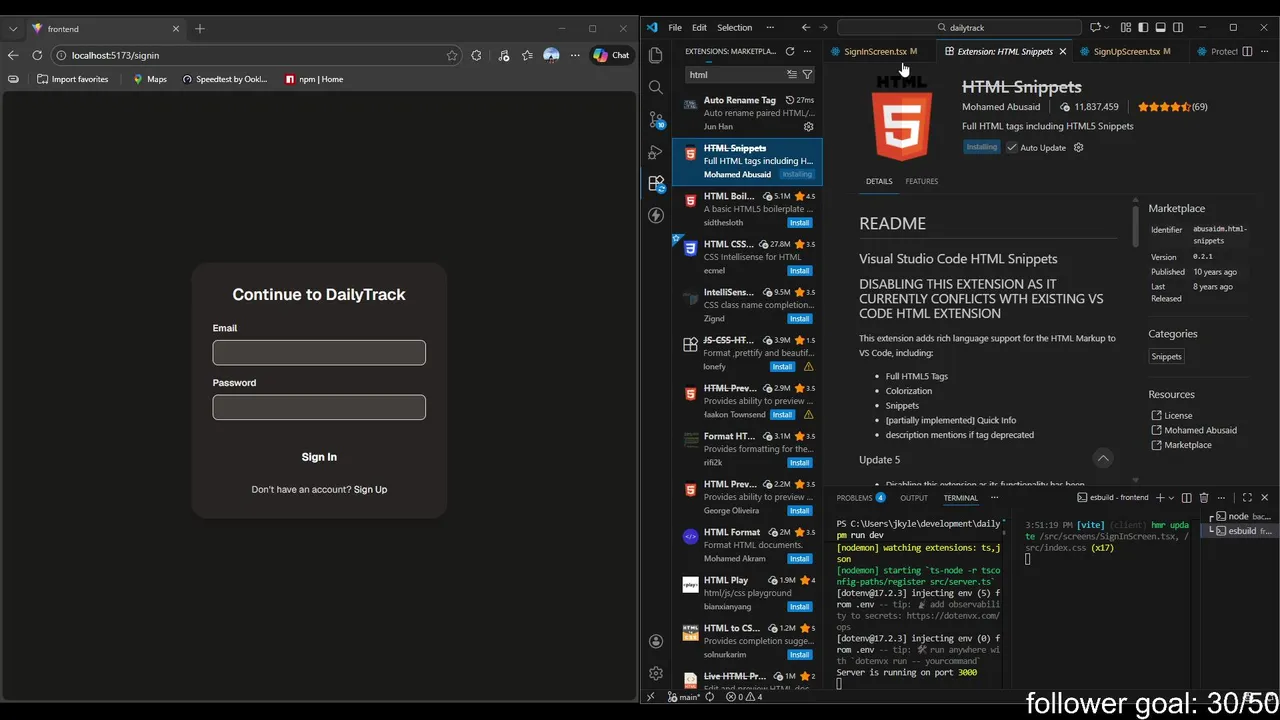Open more menu items in VS Code menu bar
The width and height of the screenshot is (1280, 720).
pos(769,27)
